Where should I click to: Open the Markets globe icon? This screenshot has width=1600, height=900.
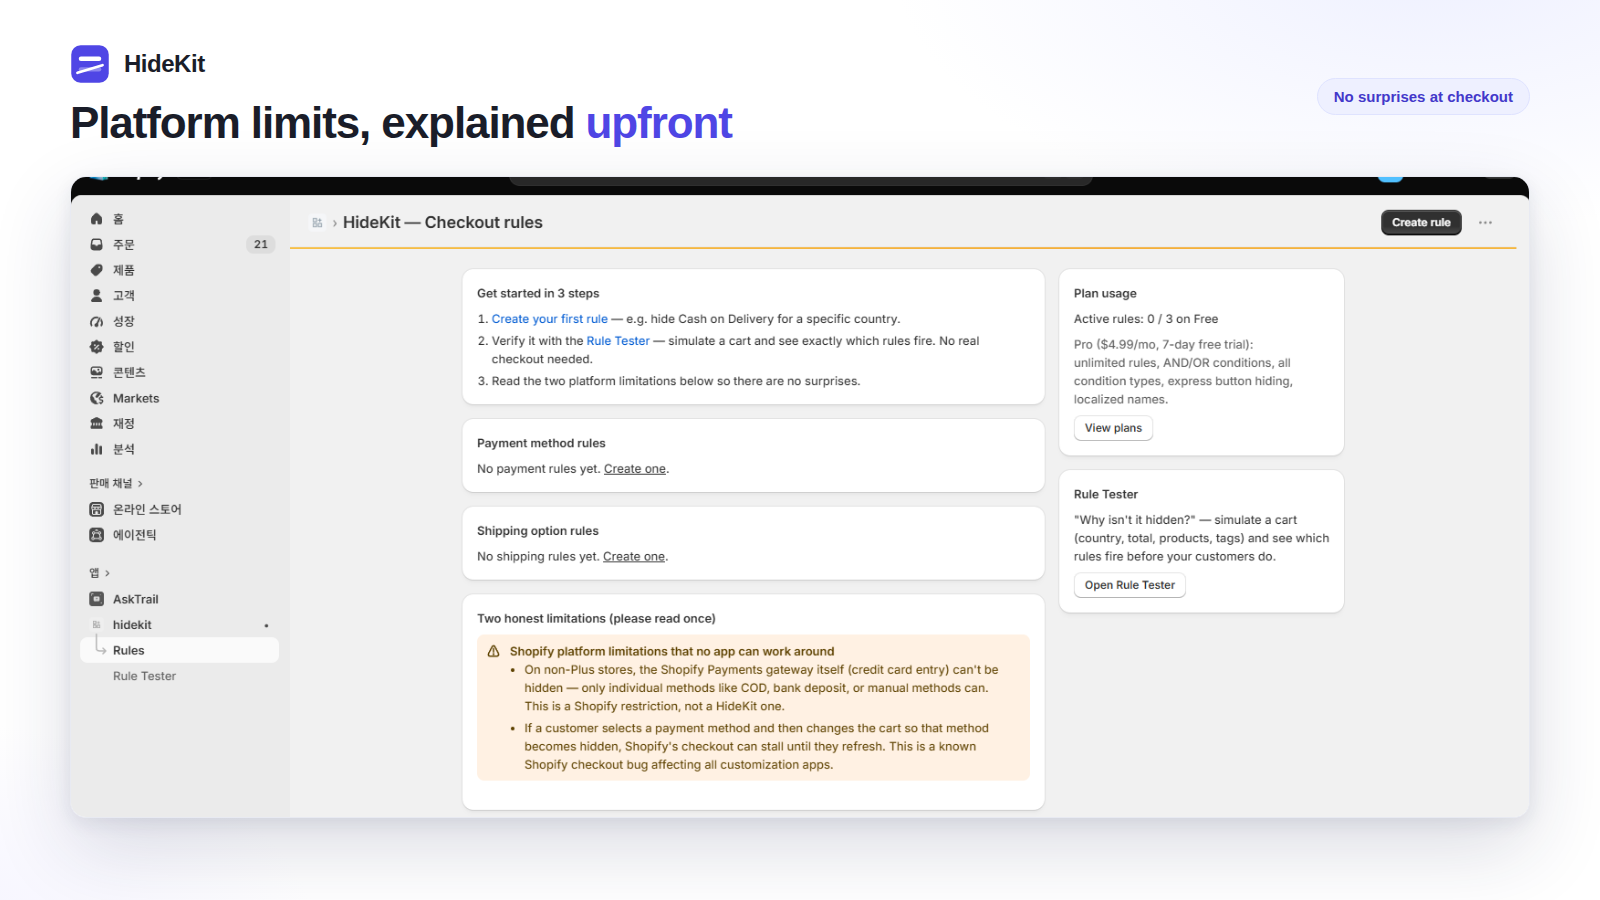(97, 398)
